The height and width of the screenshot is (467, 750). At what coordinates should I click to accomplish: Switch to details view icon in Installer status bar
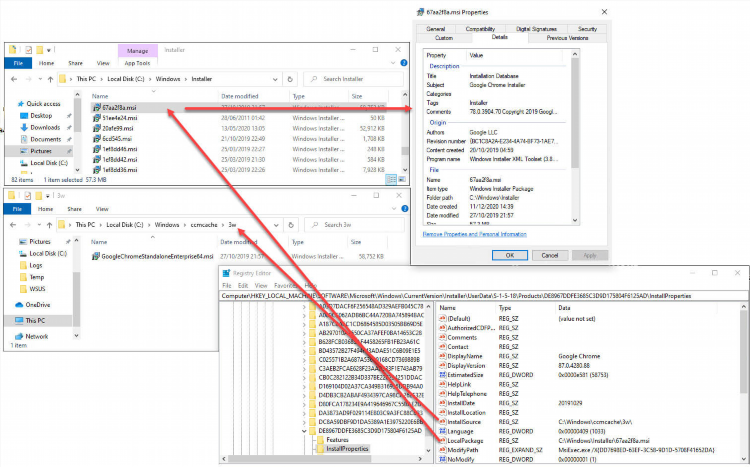pos(391,179)
